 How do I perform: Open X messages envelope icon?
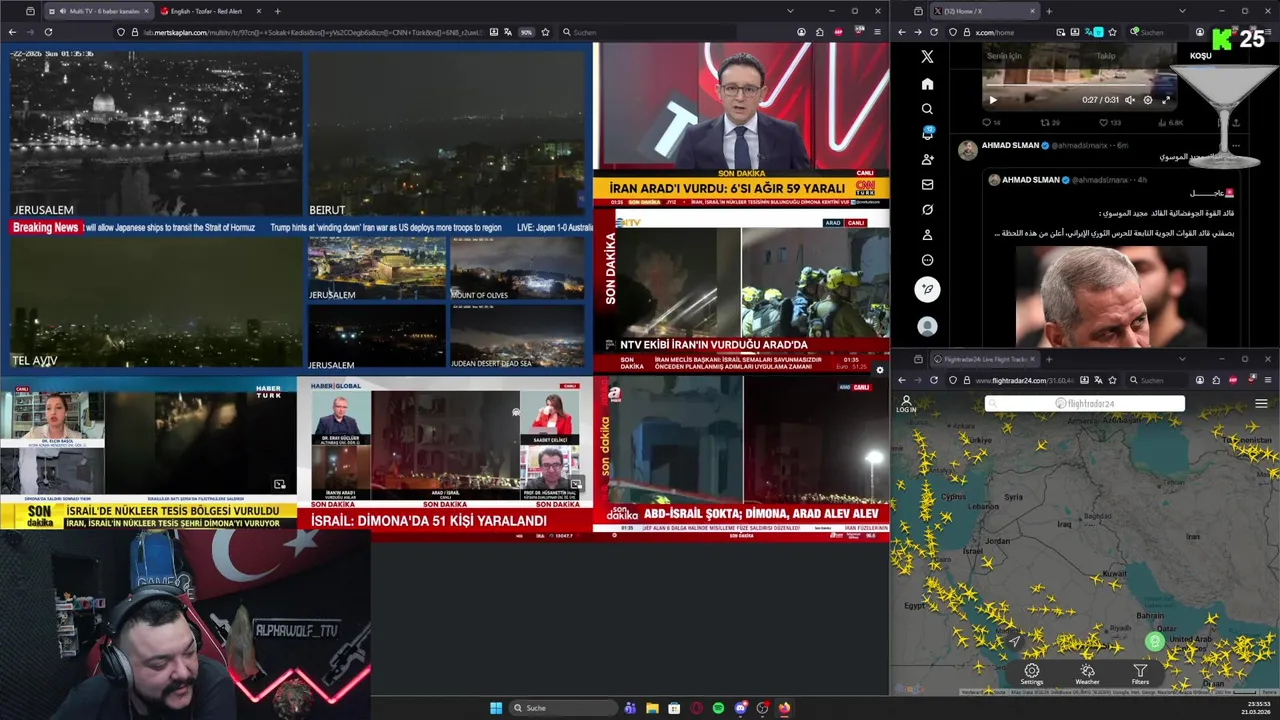(927, 184)
